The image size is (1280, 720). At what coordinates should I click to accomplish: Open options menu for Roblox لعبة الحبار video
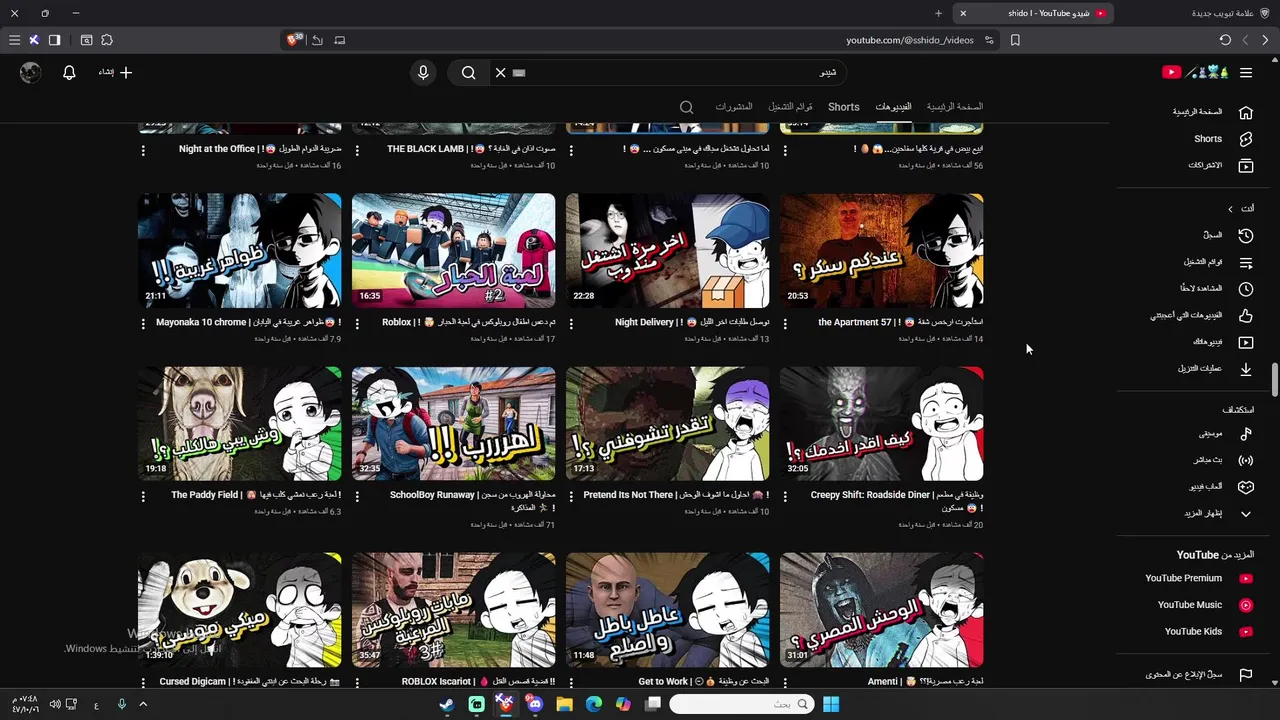coord(357,324)
